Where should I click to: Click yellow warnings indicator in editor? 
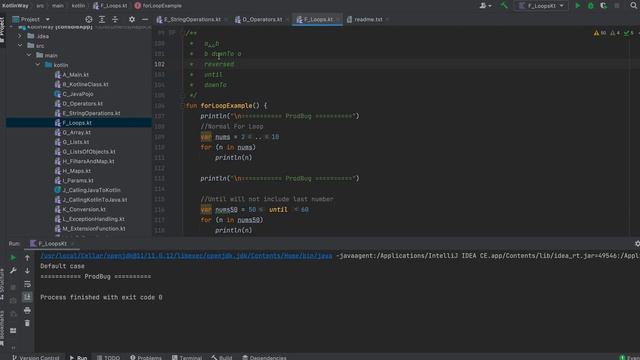pyautogui.click(x=600, y=33)
